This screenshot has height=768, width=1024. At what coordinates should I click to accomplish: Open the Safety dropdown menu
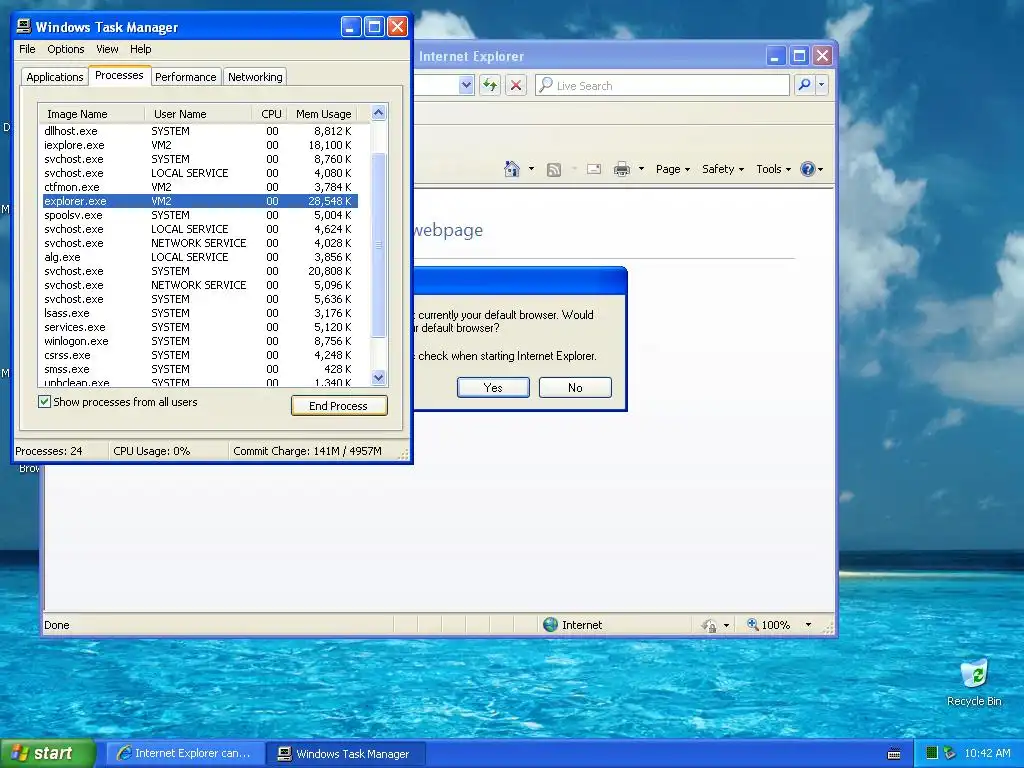click(723, 169)
